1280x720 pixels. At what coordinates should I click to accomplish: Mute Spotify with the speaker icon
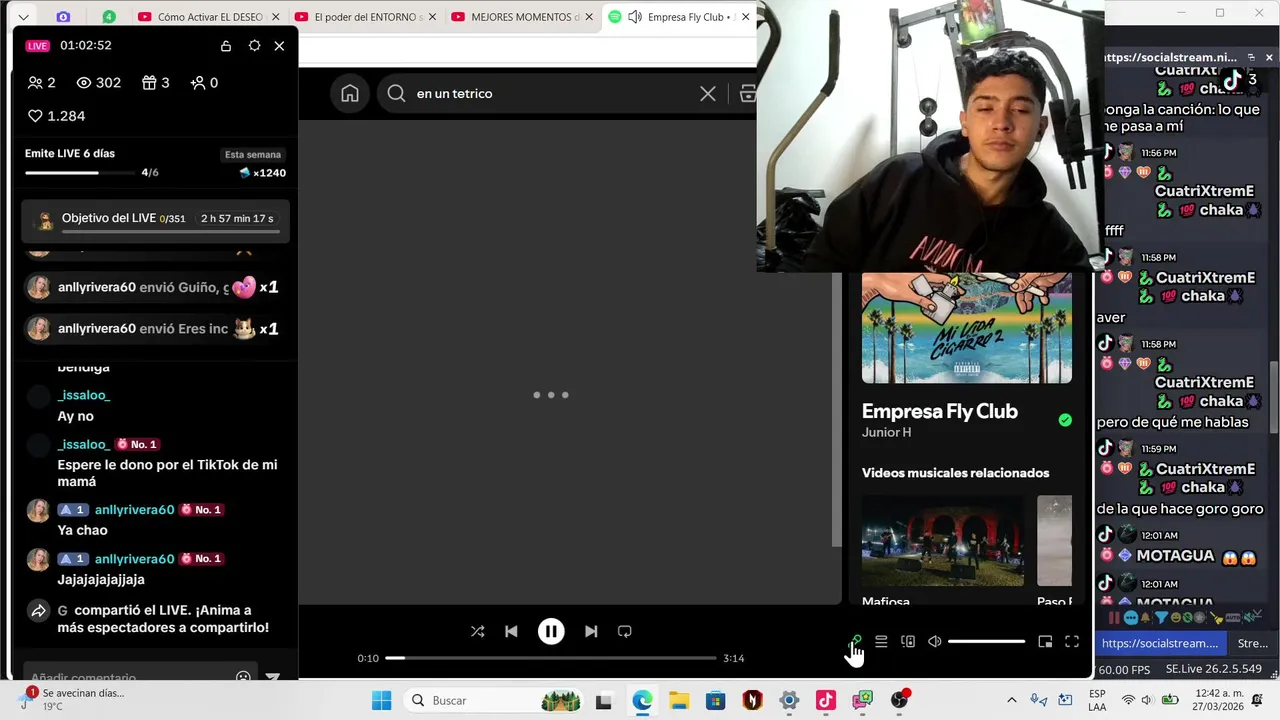[935, 642]
